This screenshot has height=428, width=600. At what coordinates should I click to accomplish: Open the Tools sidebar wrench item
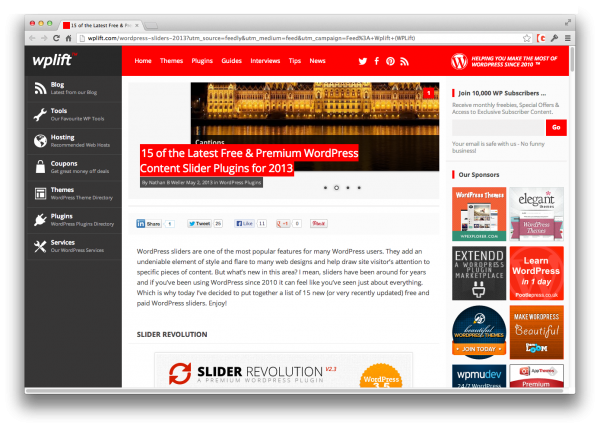coord(73,114)
